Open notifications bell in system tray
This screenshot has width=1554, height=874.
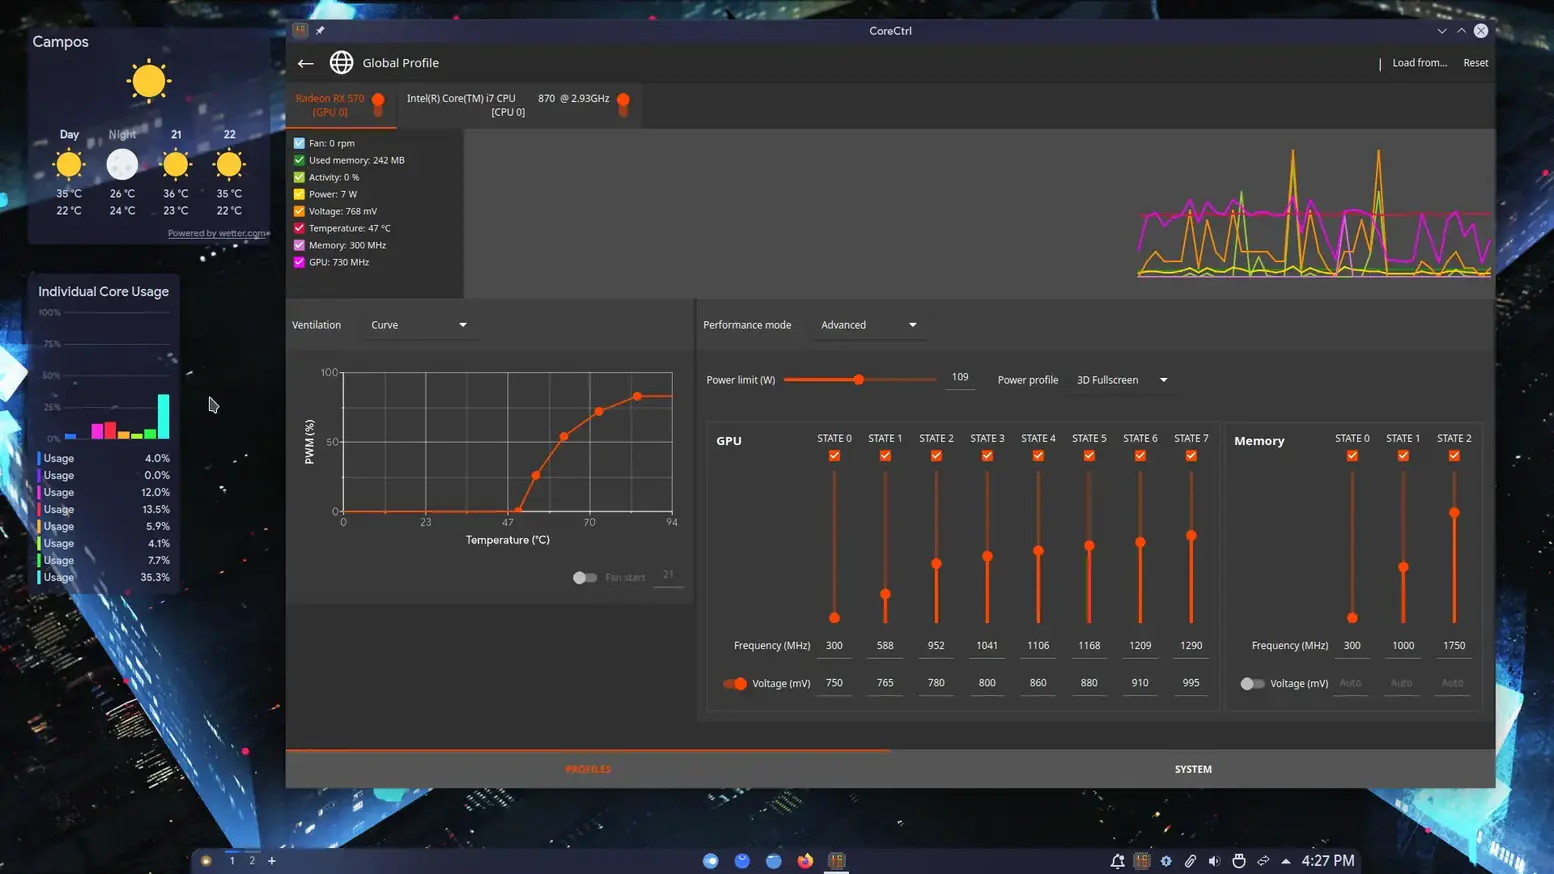click(1117, 860)
